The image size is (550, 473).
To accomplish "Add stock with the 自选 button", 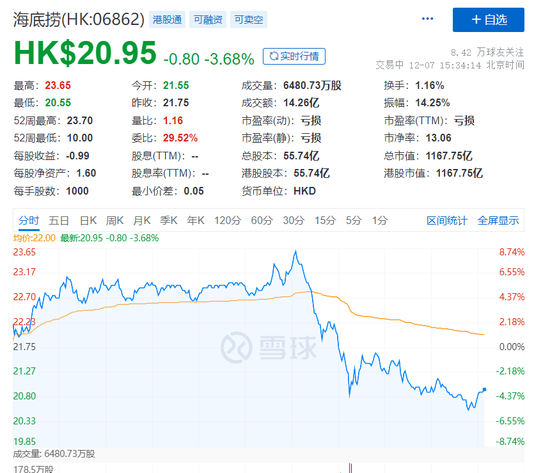I will click(x=488, y=20).
